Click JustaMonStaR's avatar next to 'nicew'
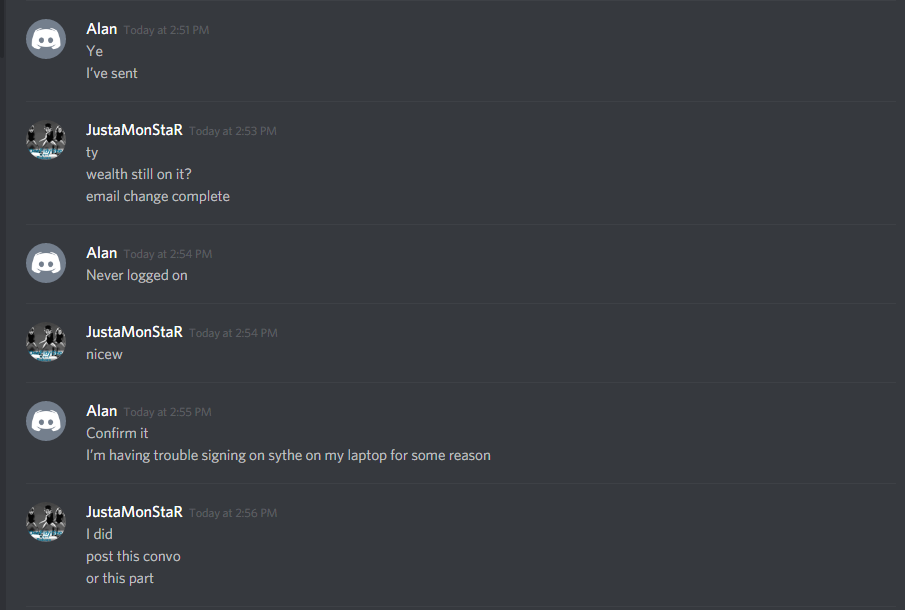Image resolution: width=905 pixels, height=610 pixels. 46,342
